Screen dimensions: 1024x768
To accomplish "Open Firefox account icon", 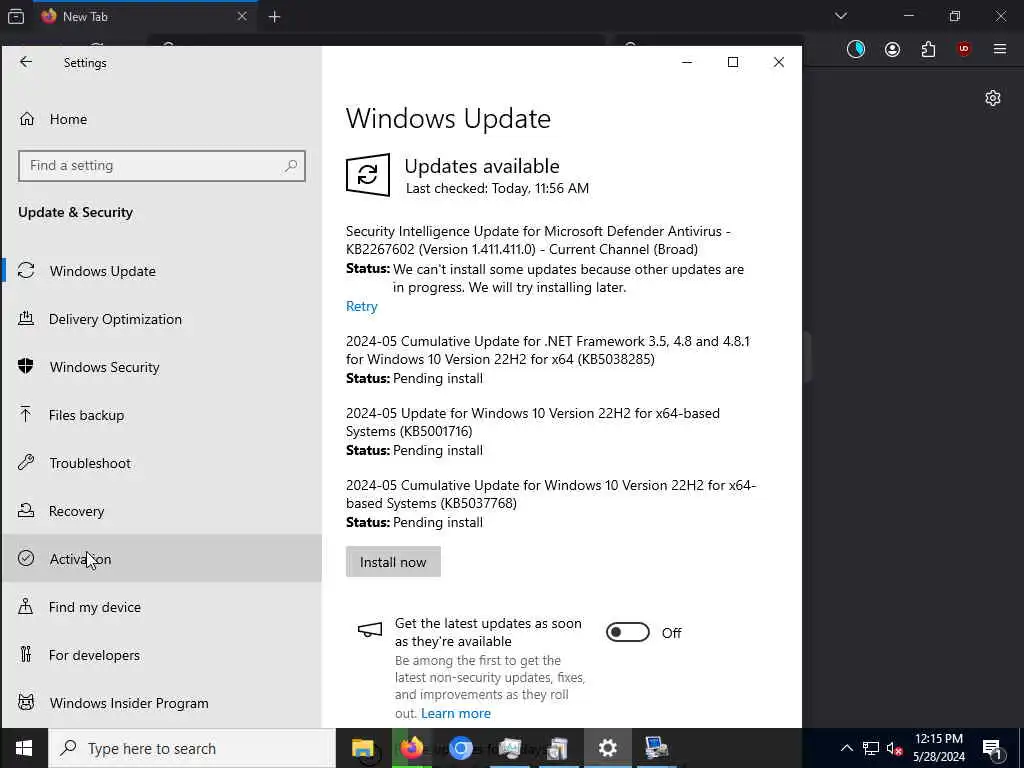I will coord(892,49).
